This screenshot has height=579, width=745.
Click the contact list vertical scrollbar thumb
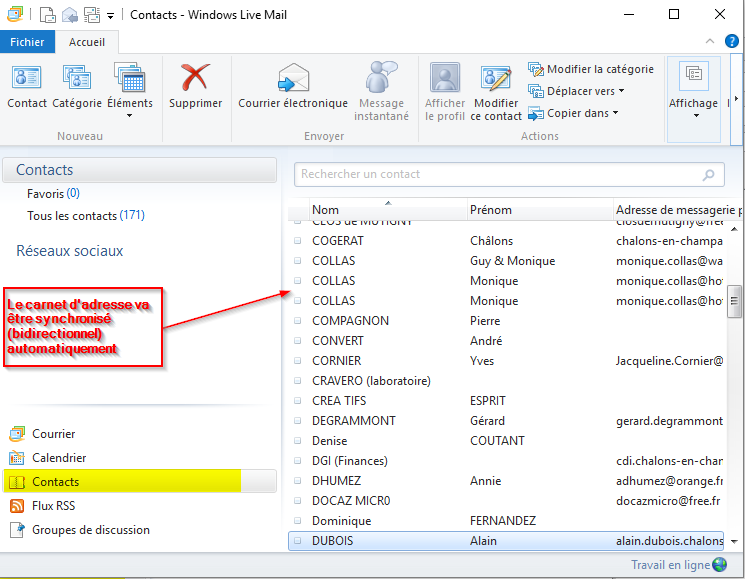[734, 301]
